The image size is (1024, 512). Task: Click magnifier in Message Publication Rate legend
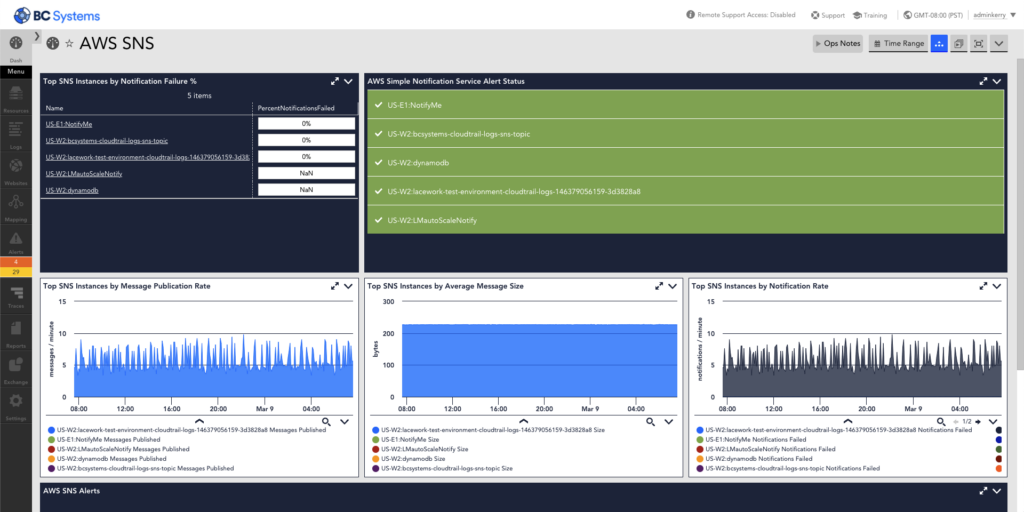(326, 422)
